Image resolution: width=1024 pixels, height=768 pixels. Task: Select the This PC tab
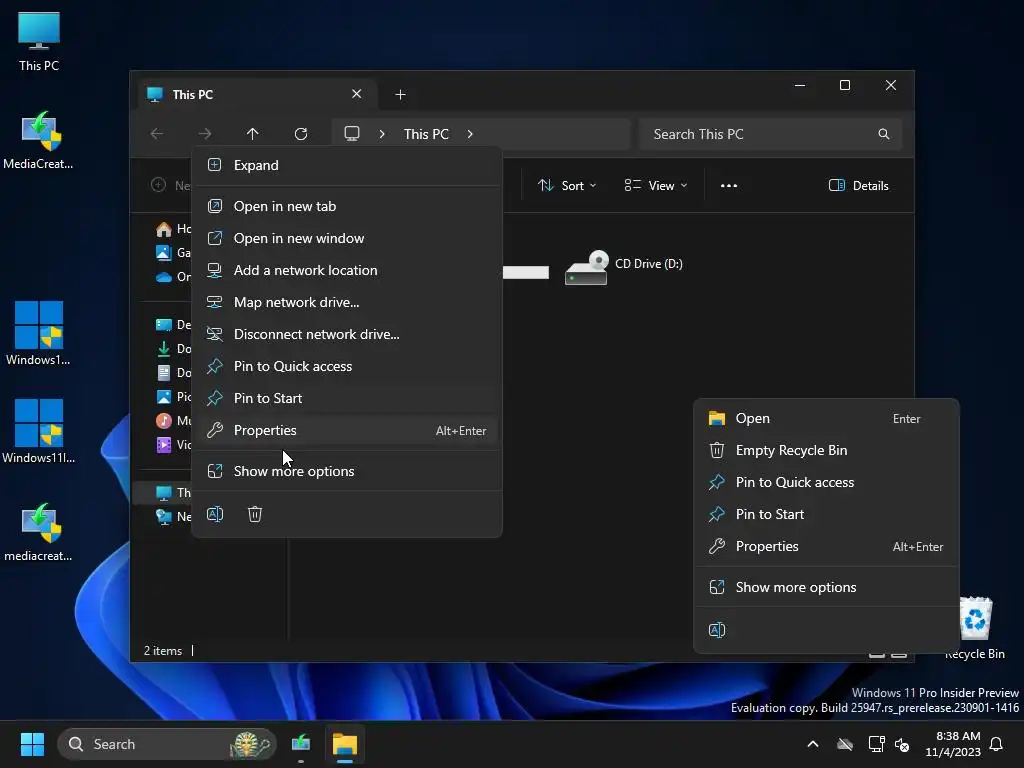click(x=257, y=95)
